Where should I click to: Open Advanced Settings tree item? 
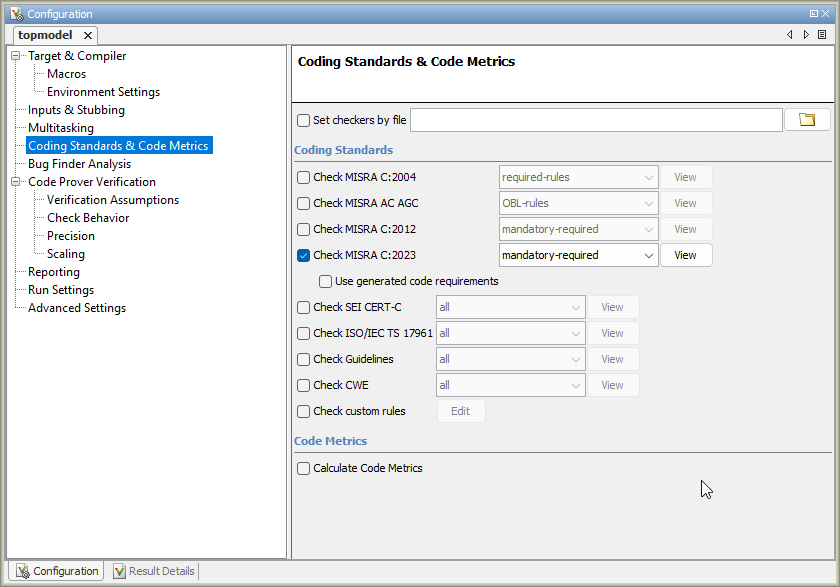click(x=77, y=308)
